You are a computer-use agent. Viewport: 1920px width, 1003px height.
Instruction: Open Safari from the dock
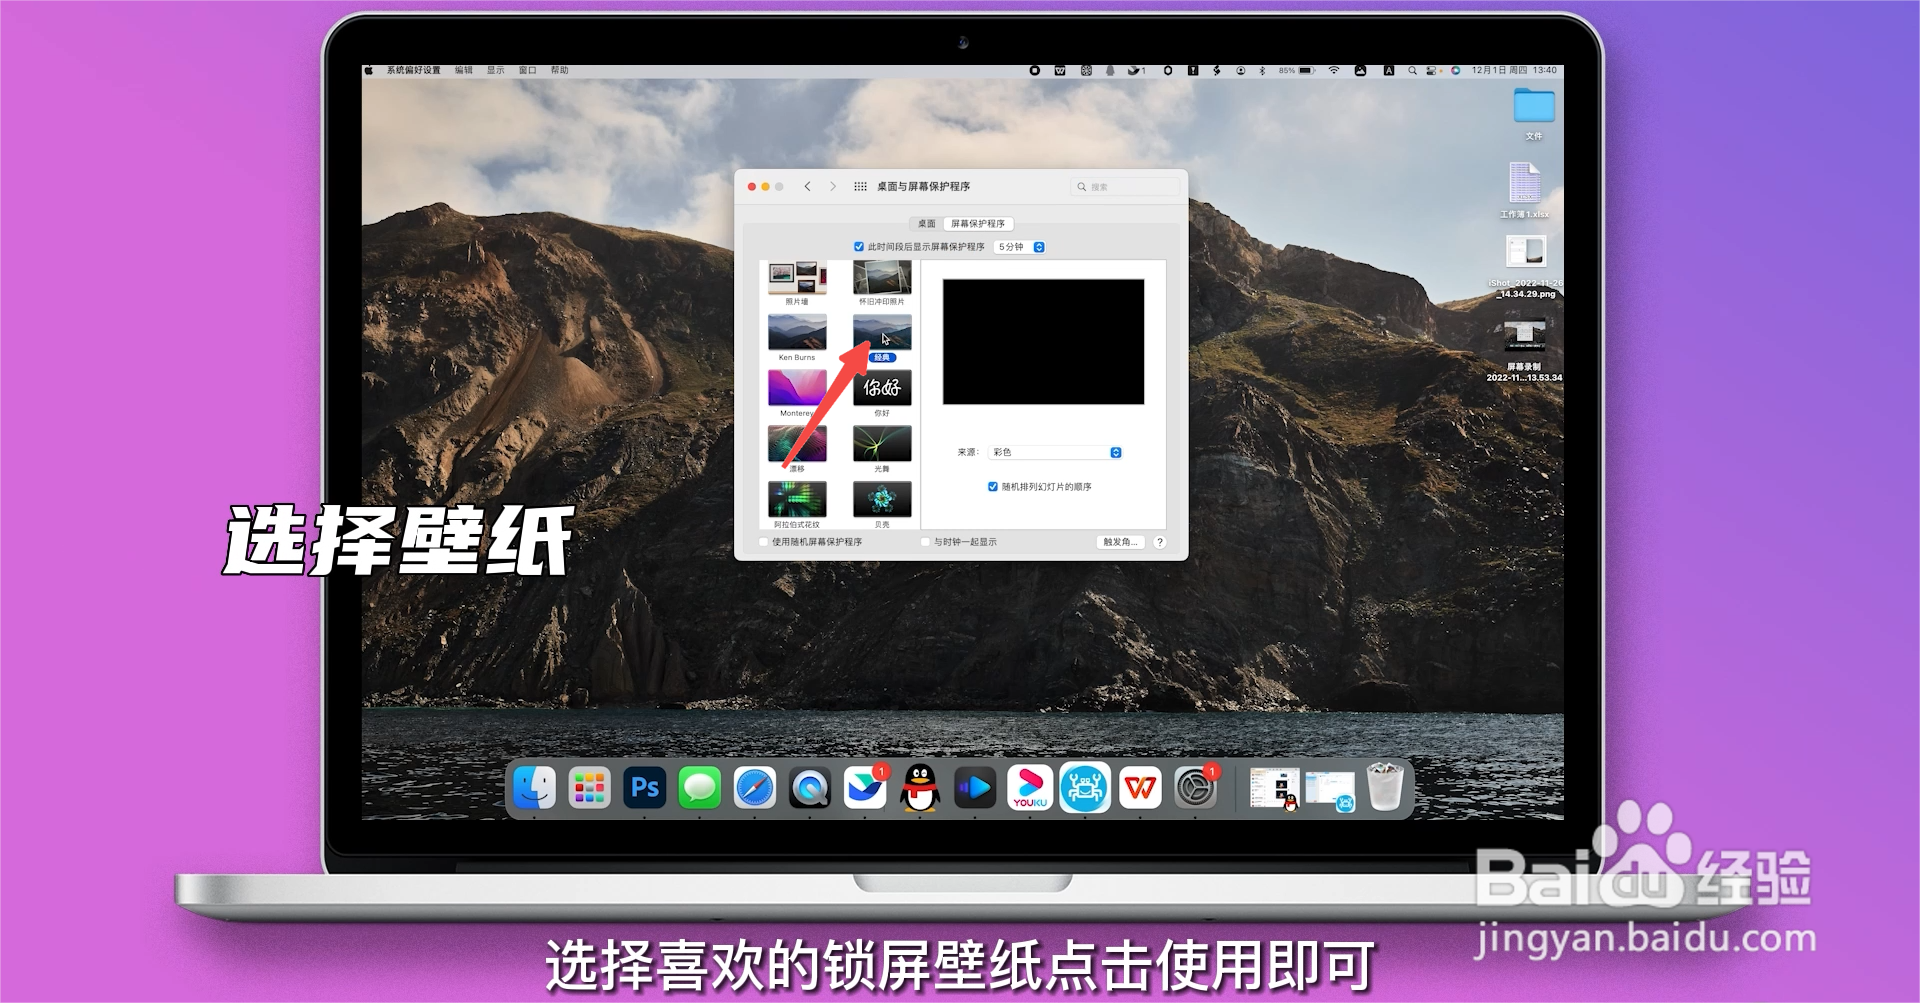pyautogui.click(x=755, y=788)
